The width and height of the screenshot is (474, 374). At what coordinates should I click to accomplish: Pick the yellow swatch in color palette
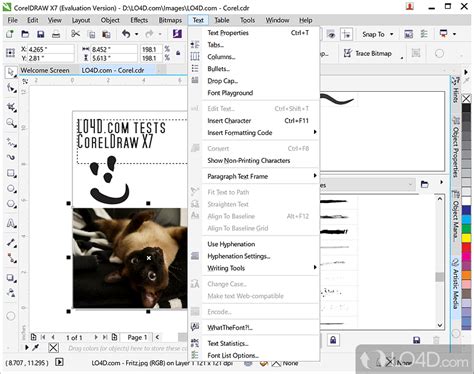466,238
